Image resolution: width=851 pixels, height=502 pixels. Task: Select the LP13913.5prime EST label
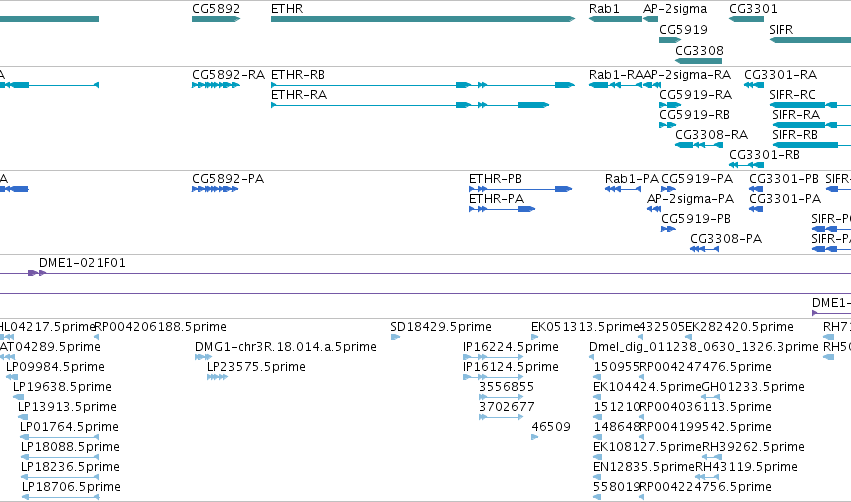(67, 407)
